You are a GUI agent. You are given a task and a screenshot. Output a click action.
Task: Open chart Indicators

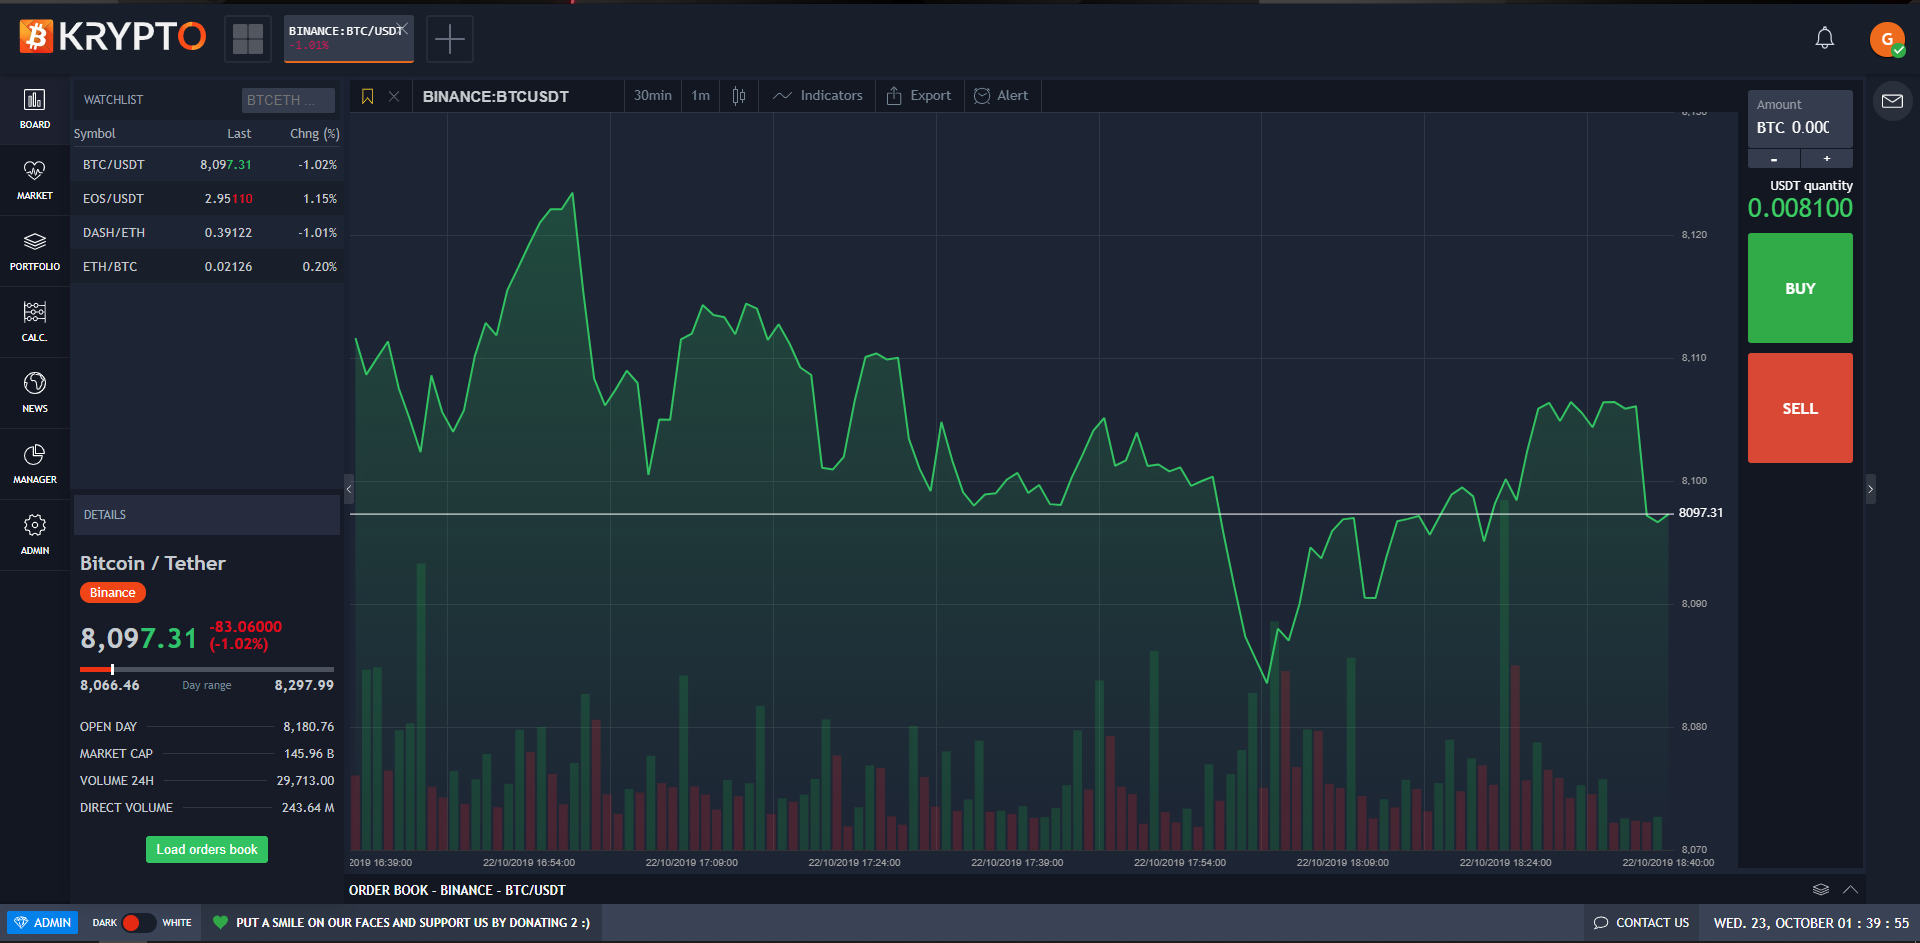point(817,96)
